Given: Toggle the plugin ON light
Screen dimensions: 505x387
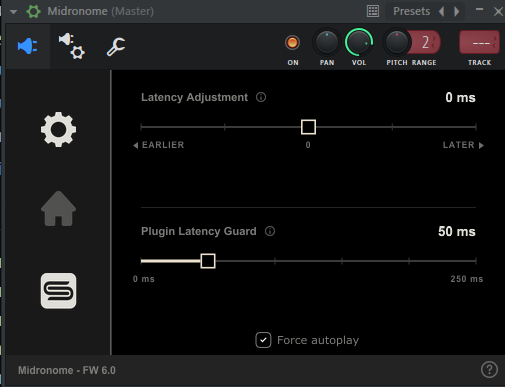Looking at the screenshot, I should 292,43.
